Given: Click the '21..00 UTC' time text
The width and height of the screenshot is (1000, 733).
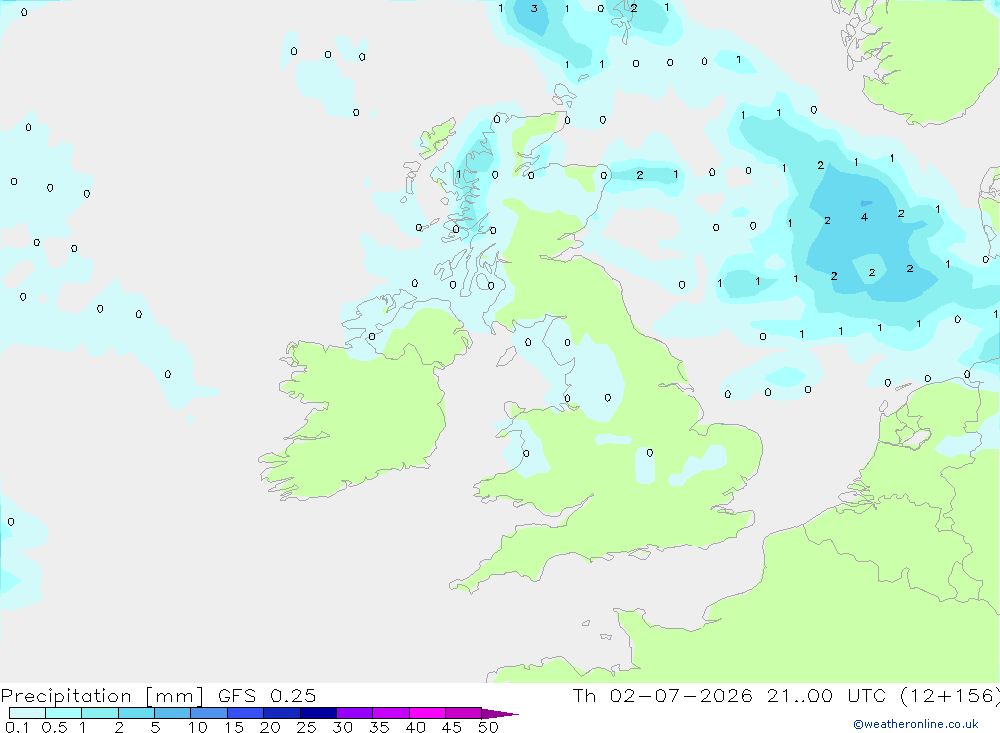Looking at the screenshot, I should point(827,695).
